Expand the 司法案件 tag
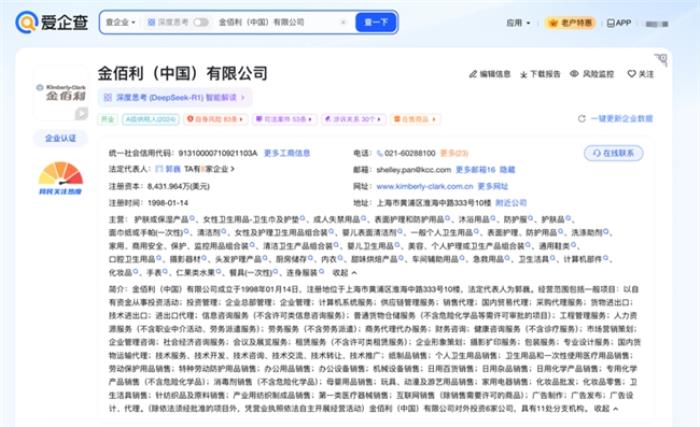Screen dimensions: 700x427 point(284,119)
